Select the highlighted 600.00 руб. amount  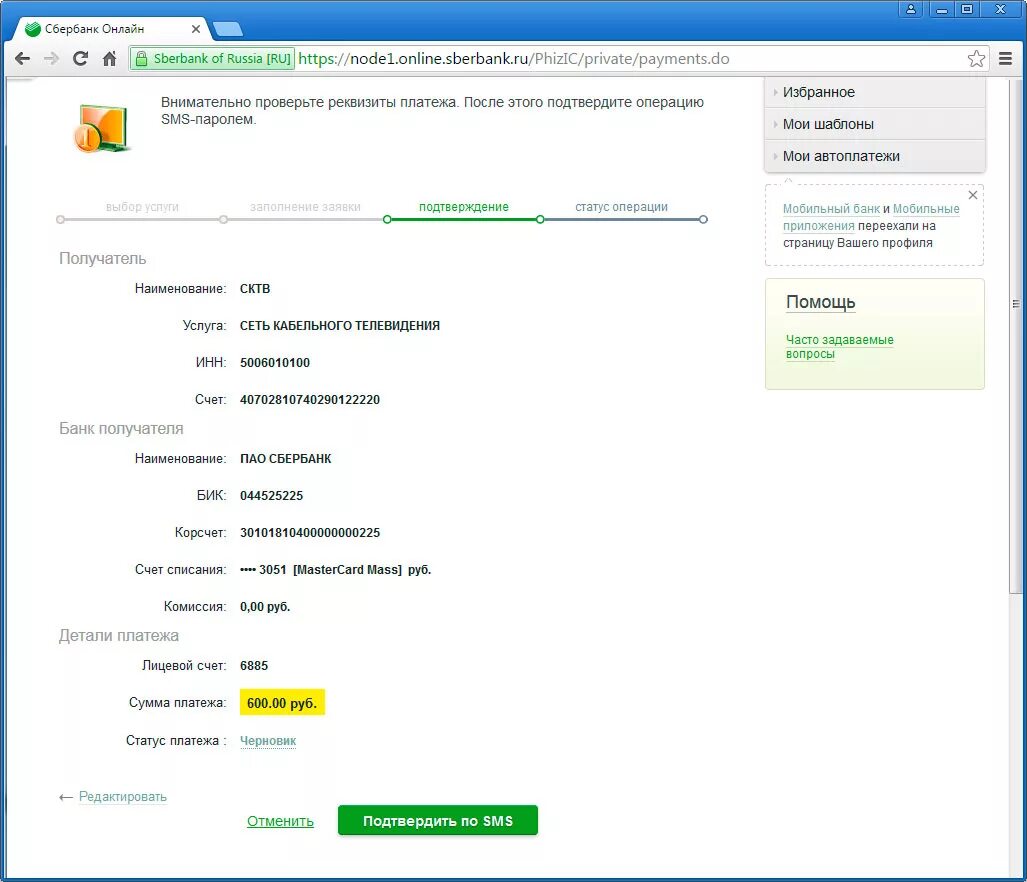(x=282, y=703)
